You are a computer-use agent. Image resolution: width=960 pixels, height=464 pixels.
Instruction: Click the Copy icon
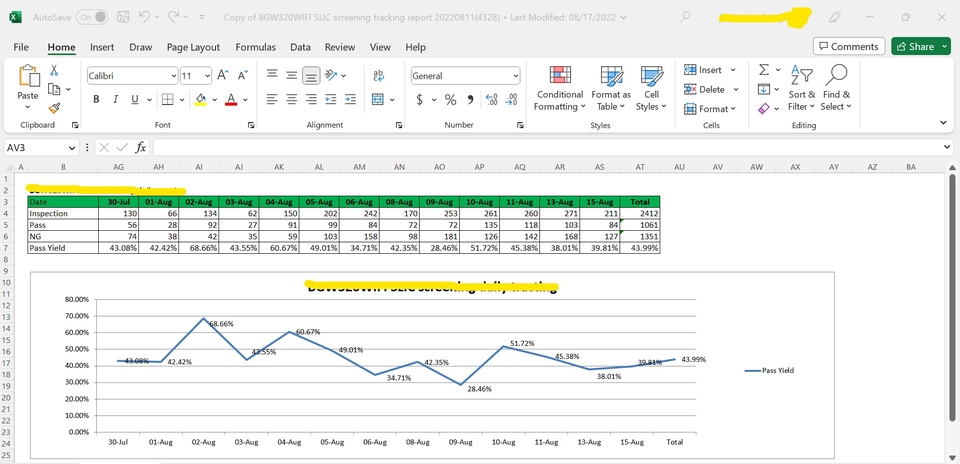[54, 89]
